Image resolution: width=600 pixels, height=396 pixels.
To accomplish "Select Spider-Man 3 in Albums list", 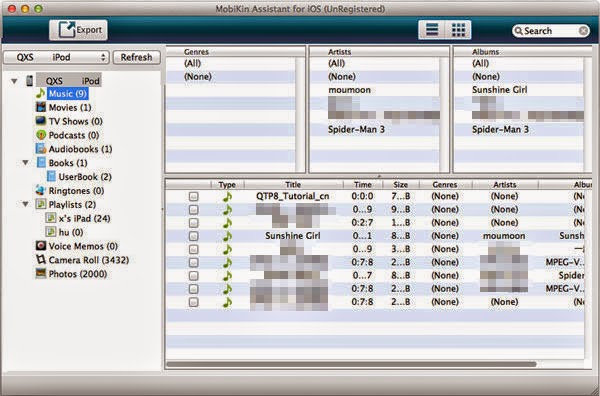I will (x=500, y=129).
